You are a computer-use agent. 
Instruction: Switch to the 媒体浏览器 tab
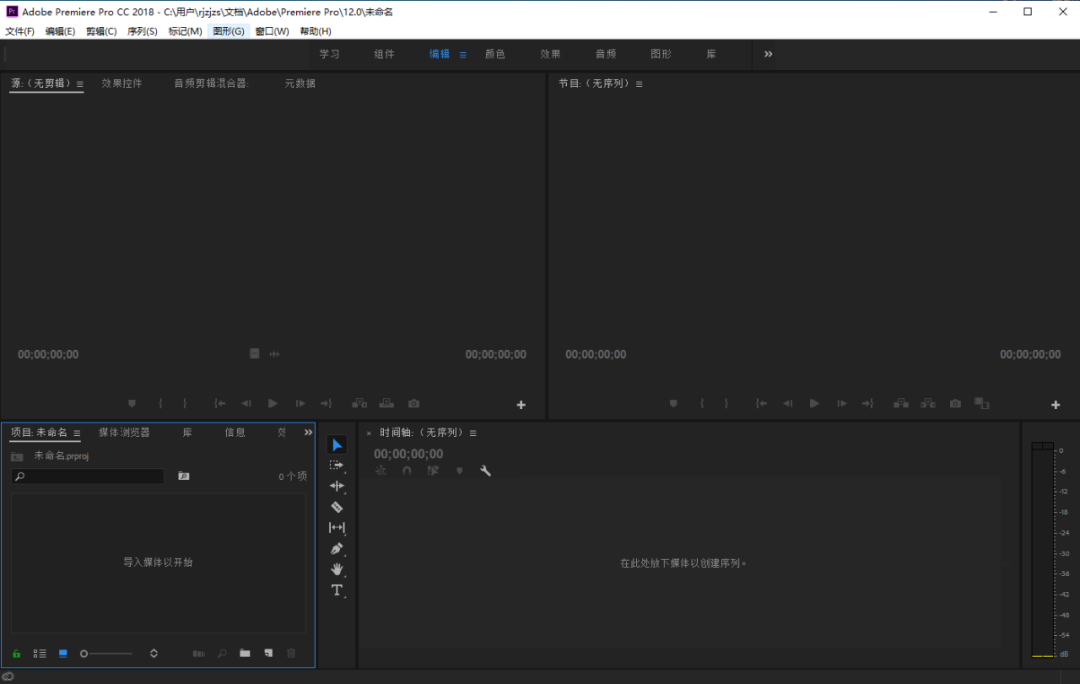(124, 433)
